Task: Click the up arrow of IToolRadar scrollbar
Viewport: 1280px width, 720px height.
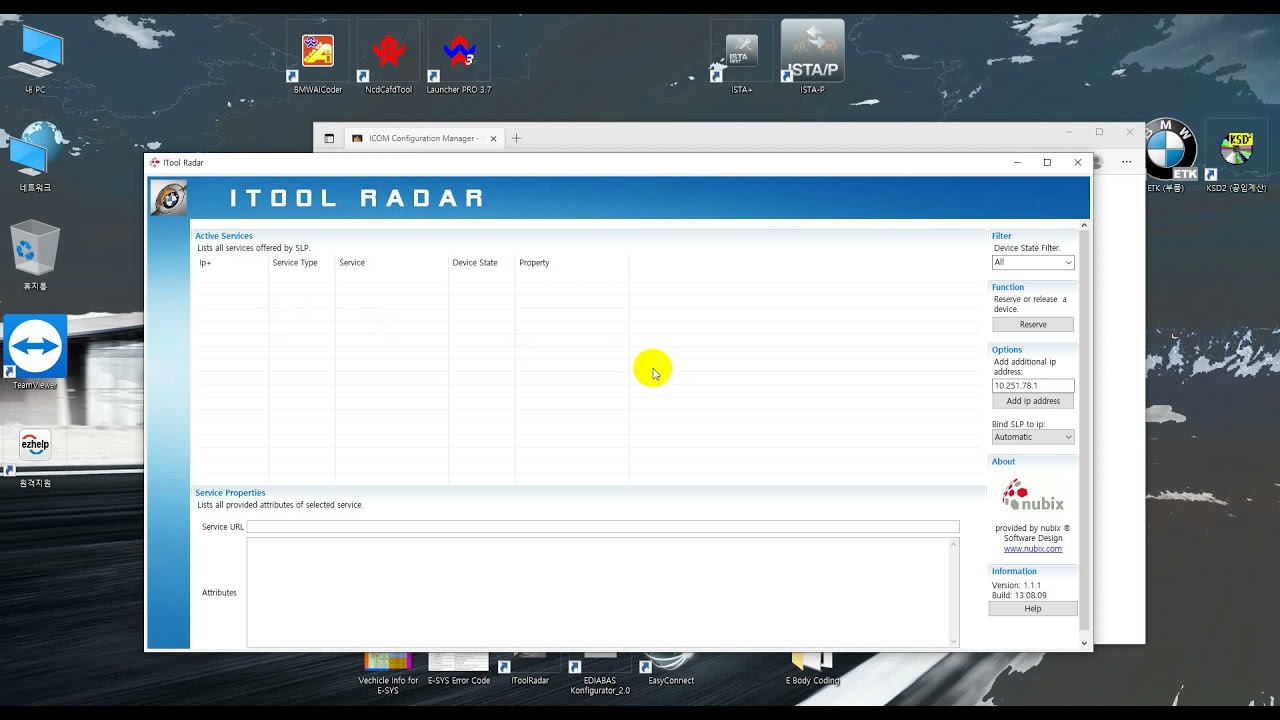Action: 1084,225
